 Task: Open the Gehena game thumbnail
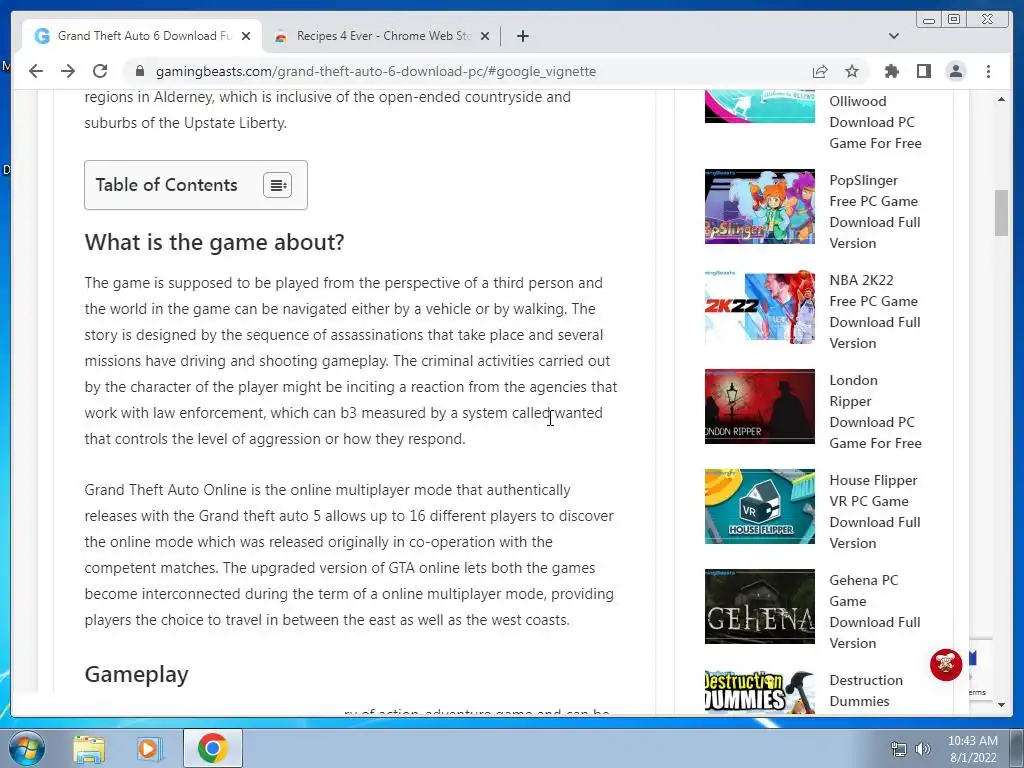[760, 606]
